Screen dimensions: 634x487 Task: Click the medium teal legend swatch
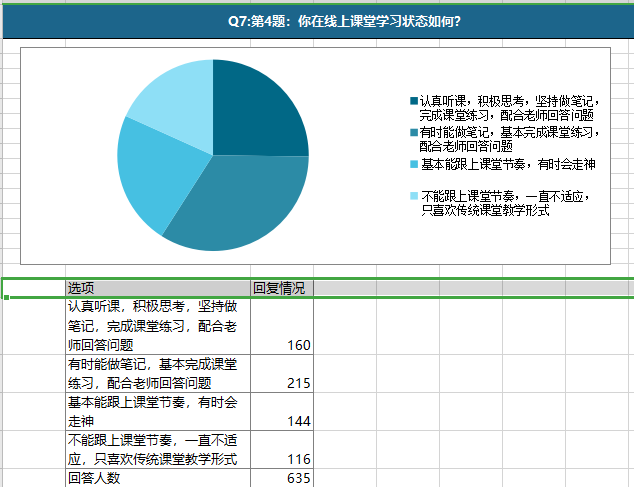coord(414,133)
